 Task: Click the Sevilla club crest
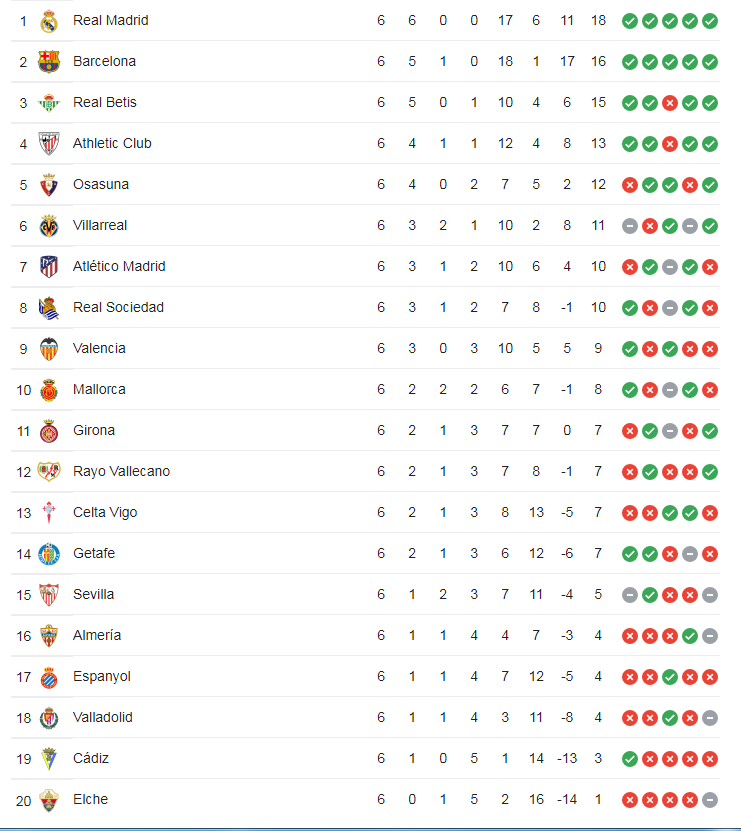(49, 595)
